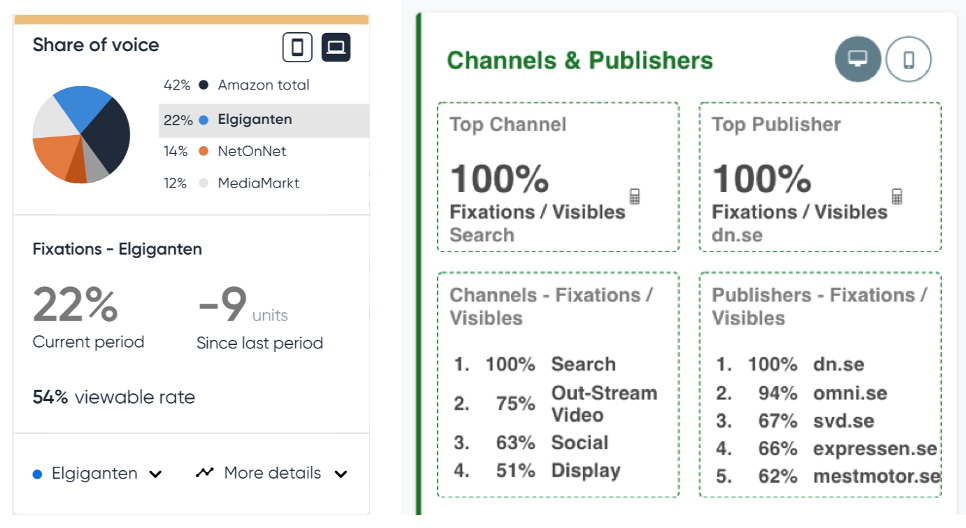Switch Share of voice to desktop view
This screenshot has width=966, height=528.
pos(336,47)
